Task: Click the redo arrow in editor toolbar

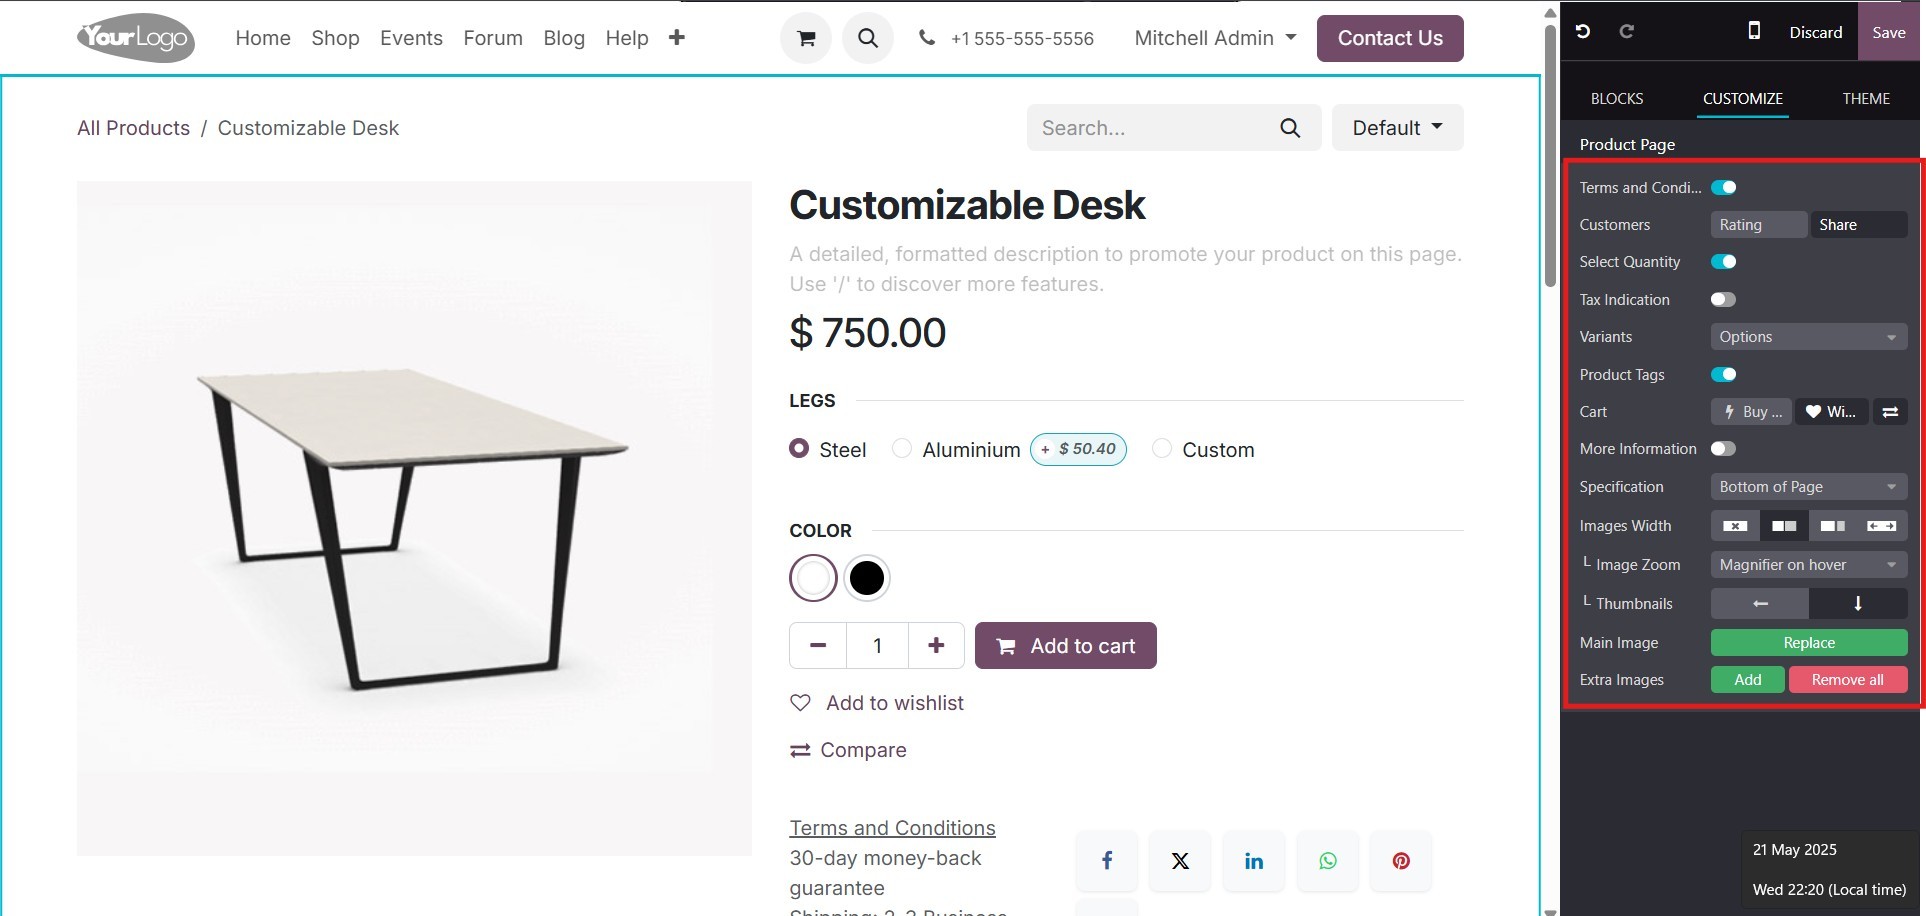Action: click(1627, 32)
